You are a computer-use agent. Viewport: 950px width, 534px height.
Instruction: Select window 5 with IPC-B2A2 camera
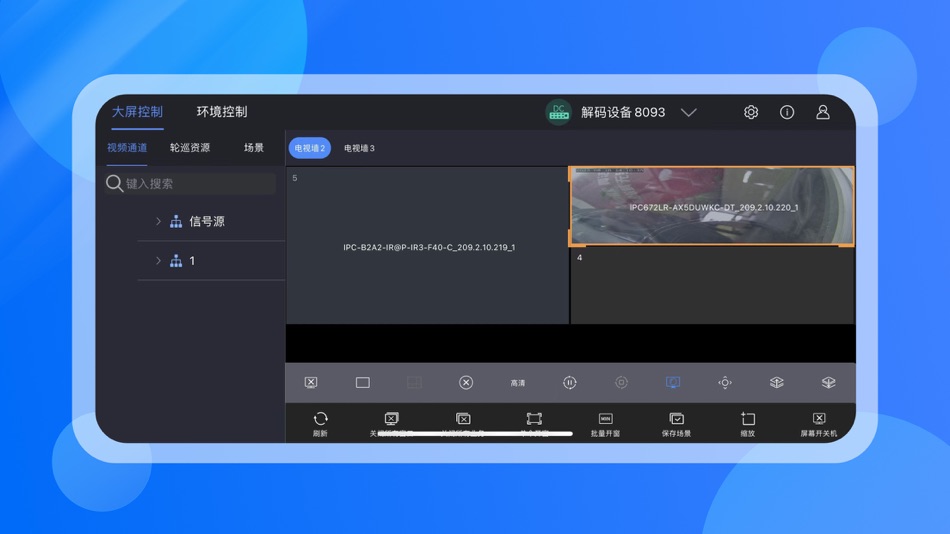coord(427,245)
